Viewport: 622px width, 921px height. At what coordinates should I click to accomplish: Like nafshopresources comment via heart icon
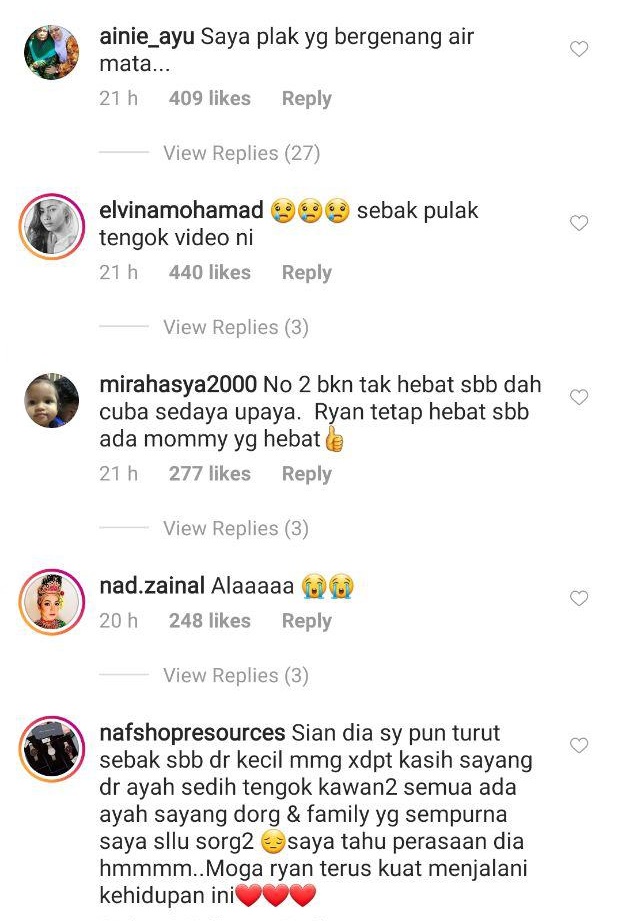coord(579,745)
